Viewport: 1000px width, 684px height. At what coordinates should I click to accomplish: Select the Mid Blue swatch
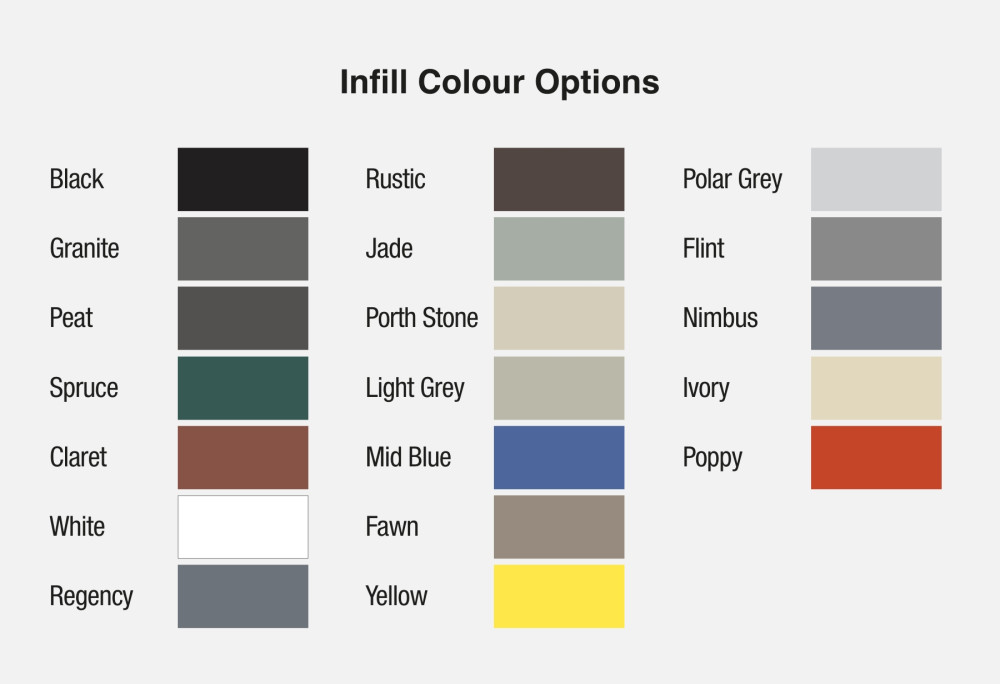coord(559,457)
